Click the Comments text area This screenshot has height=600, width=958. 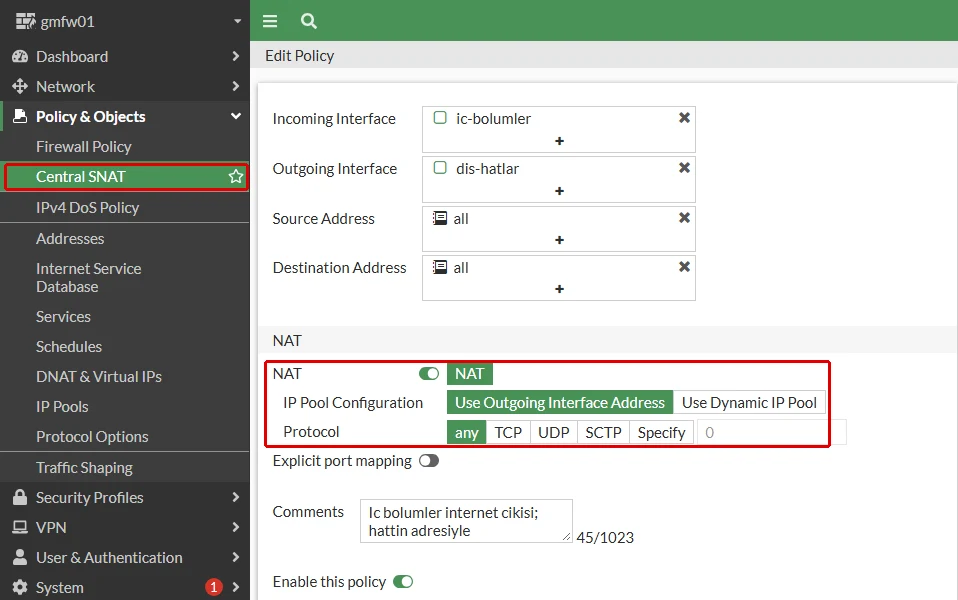click(466, 521)
